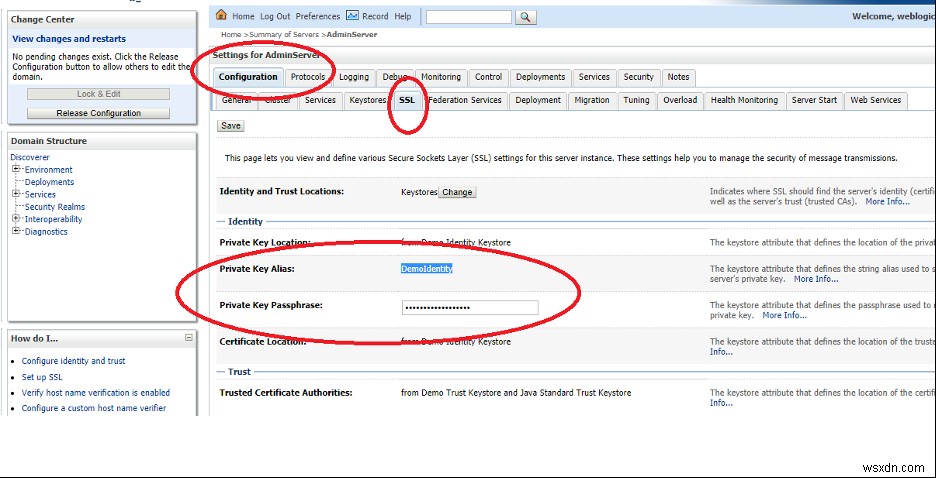Click the Private Key Passphrase field

(x=470, y=307)
